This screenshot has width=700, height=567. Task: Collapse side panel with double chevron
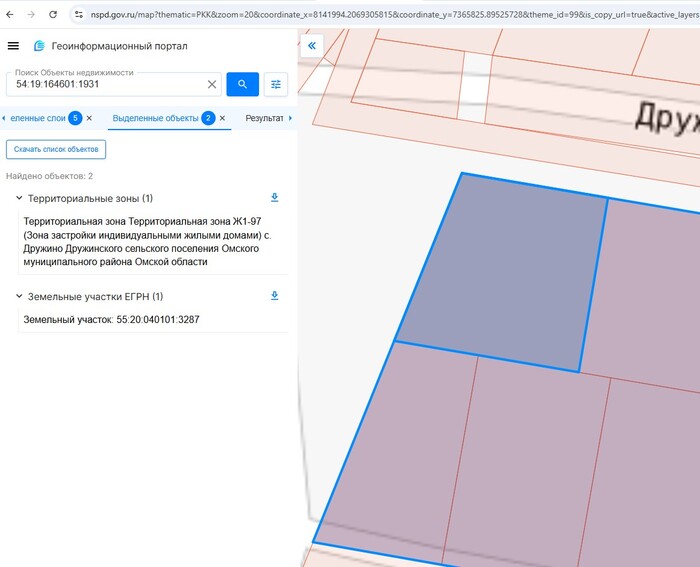coord(312,46)
